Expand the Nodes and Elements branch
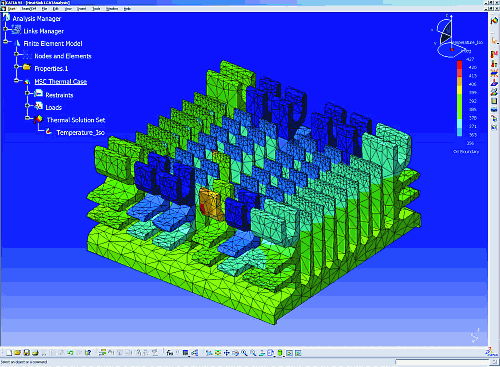The image size is (500, 367). point(16,54)
